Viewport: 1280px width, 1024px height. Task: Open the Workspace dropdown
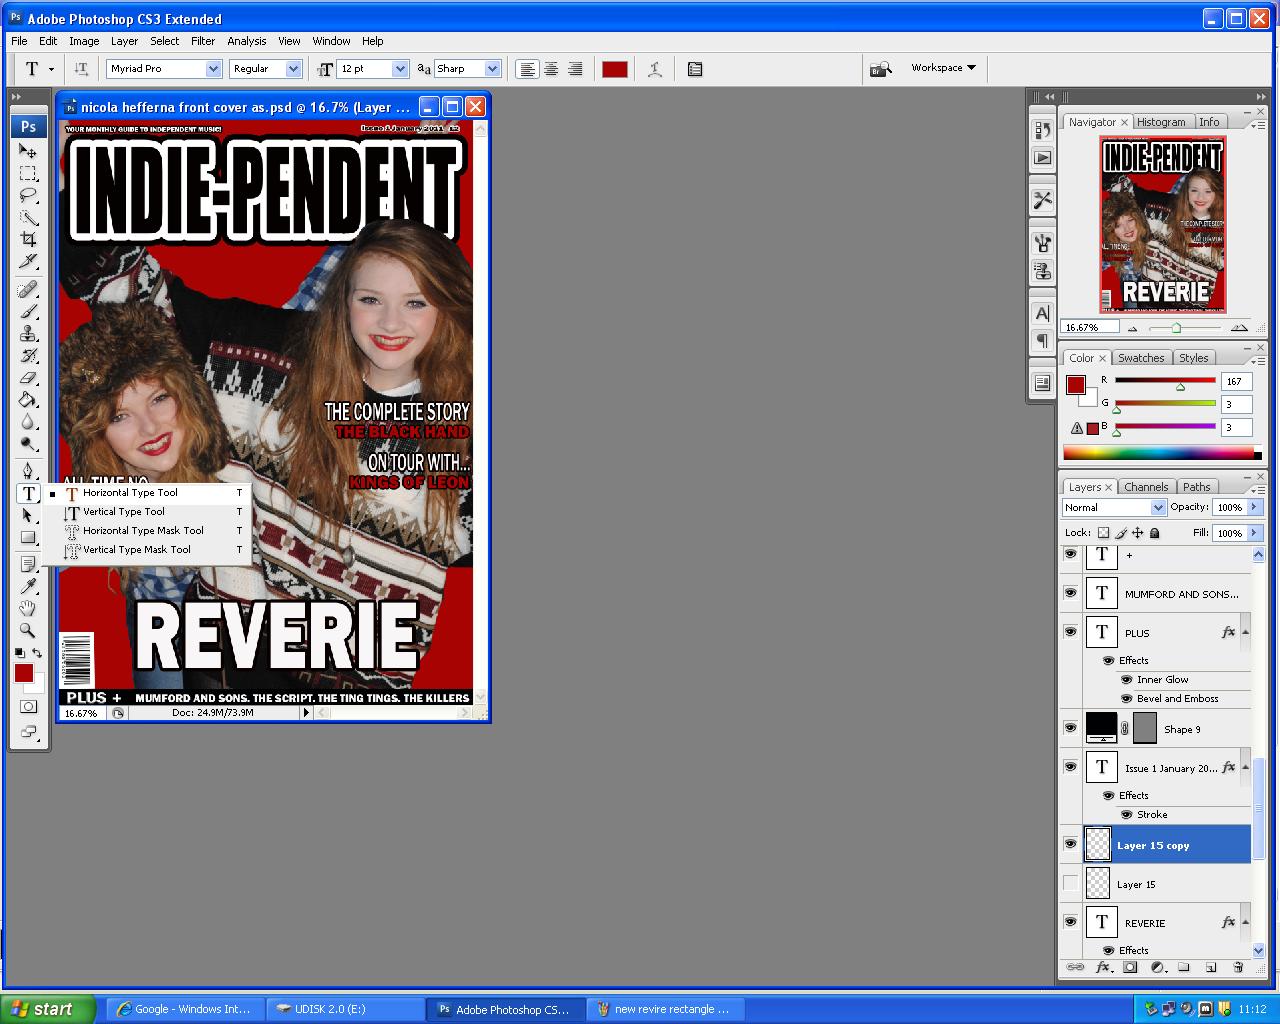pos(943,68)
